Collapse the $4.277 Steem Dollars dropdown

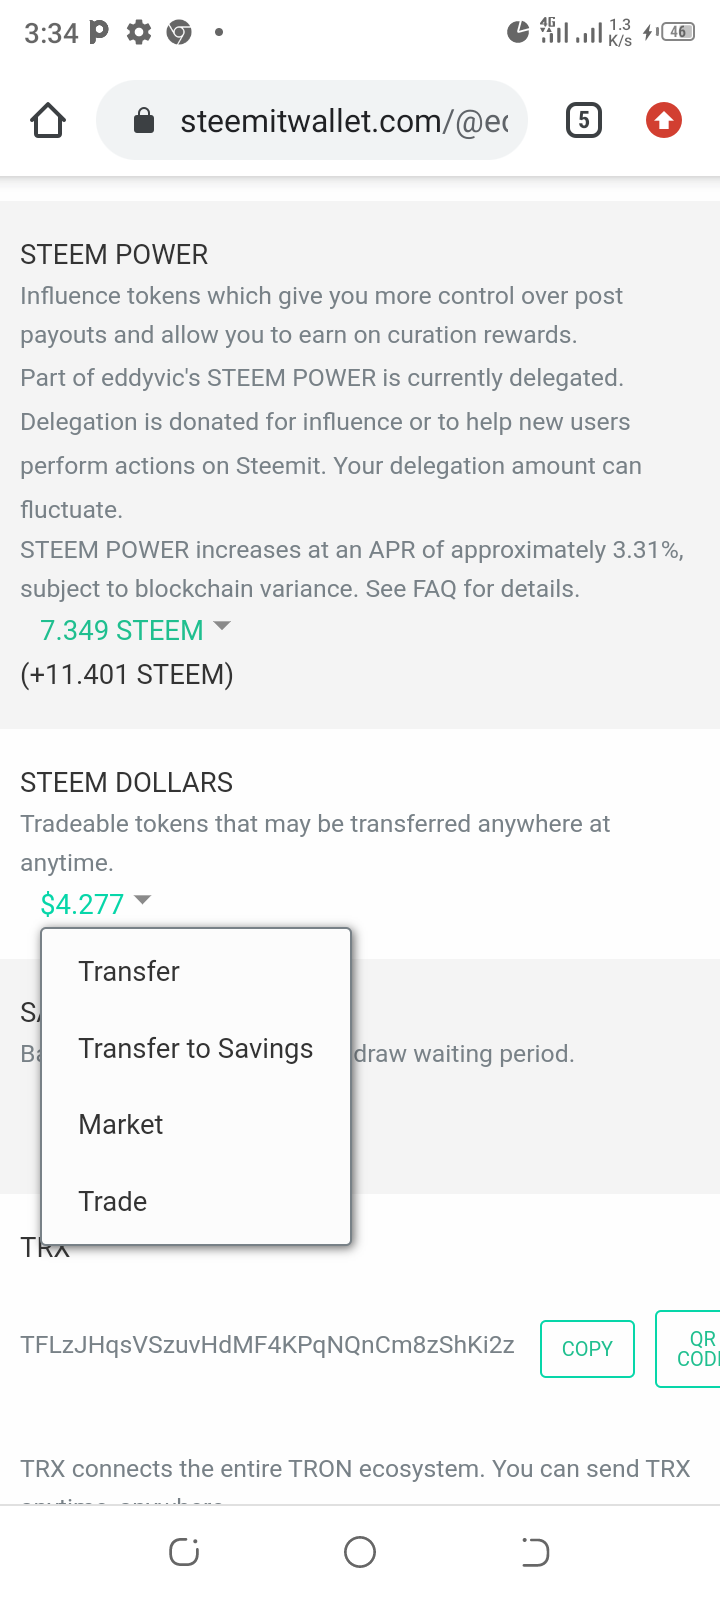tap(95, 904)
